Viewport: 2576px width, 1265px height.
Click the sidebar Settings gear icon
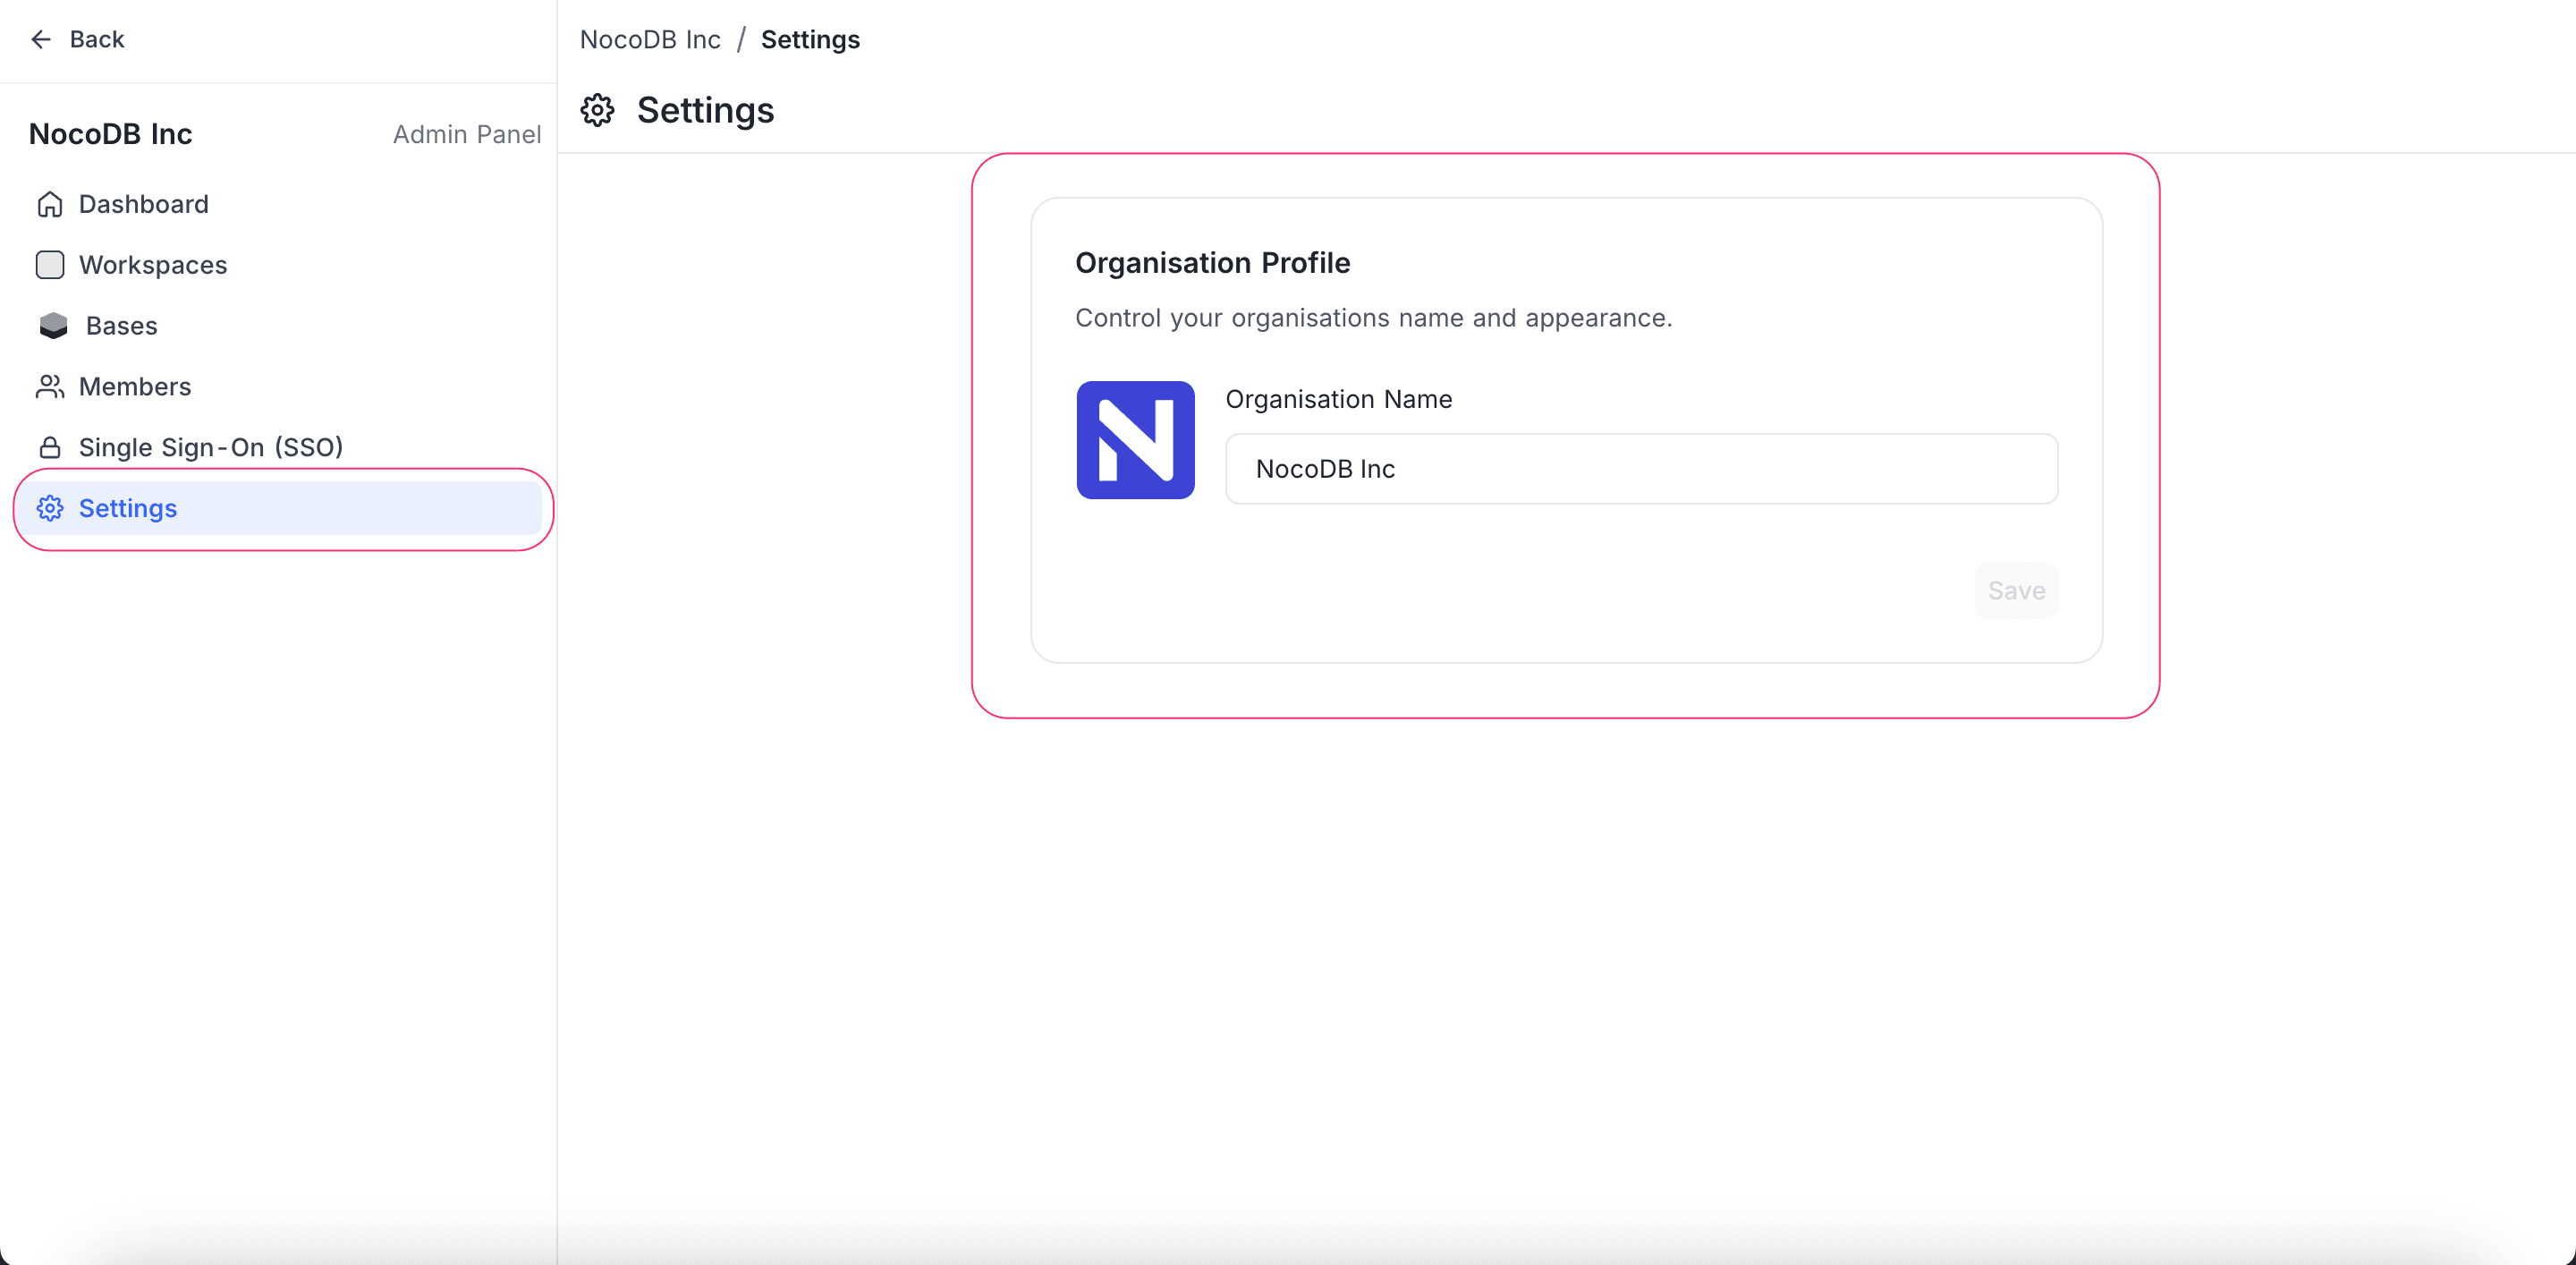point(50,508)
